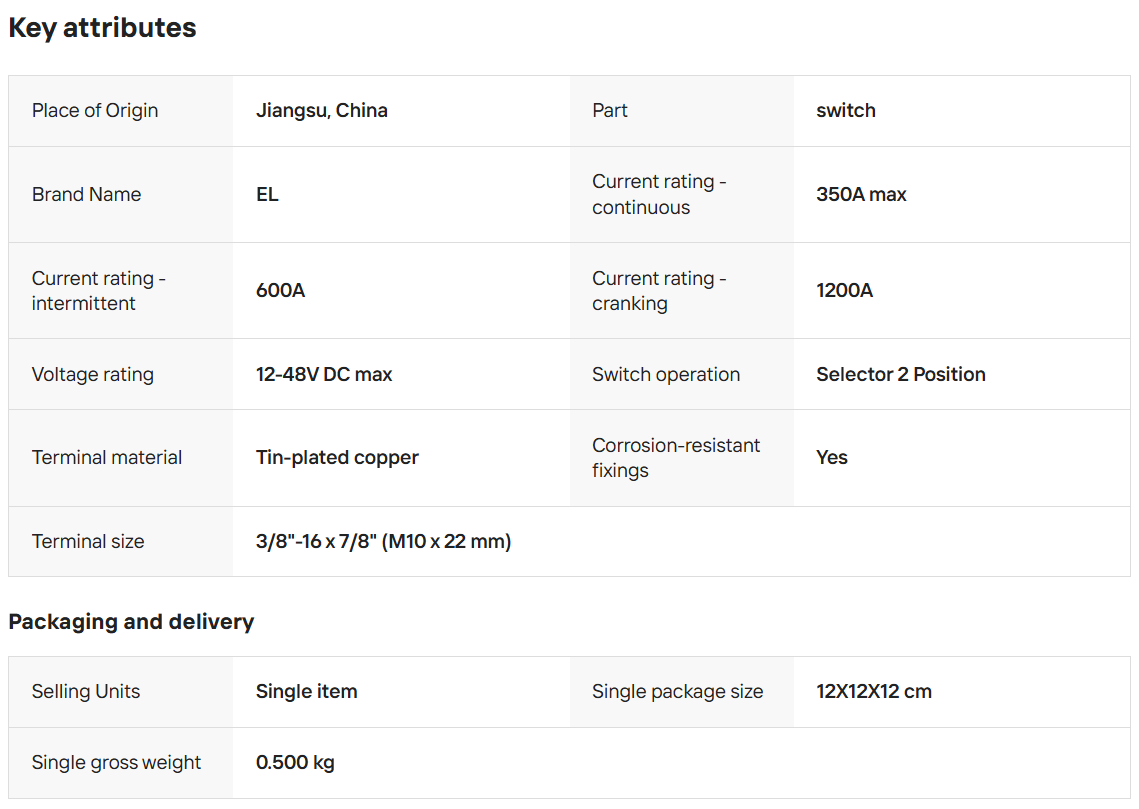Screen dimensions: 1139x809
Task: Select the EL brand value
Action: (x=267, y=195)
